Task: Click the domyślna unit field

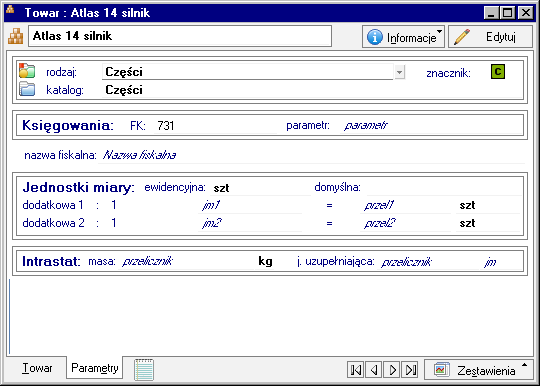Action: point(443,188)
